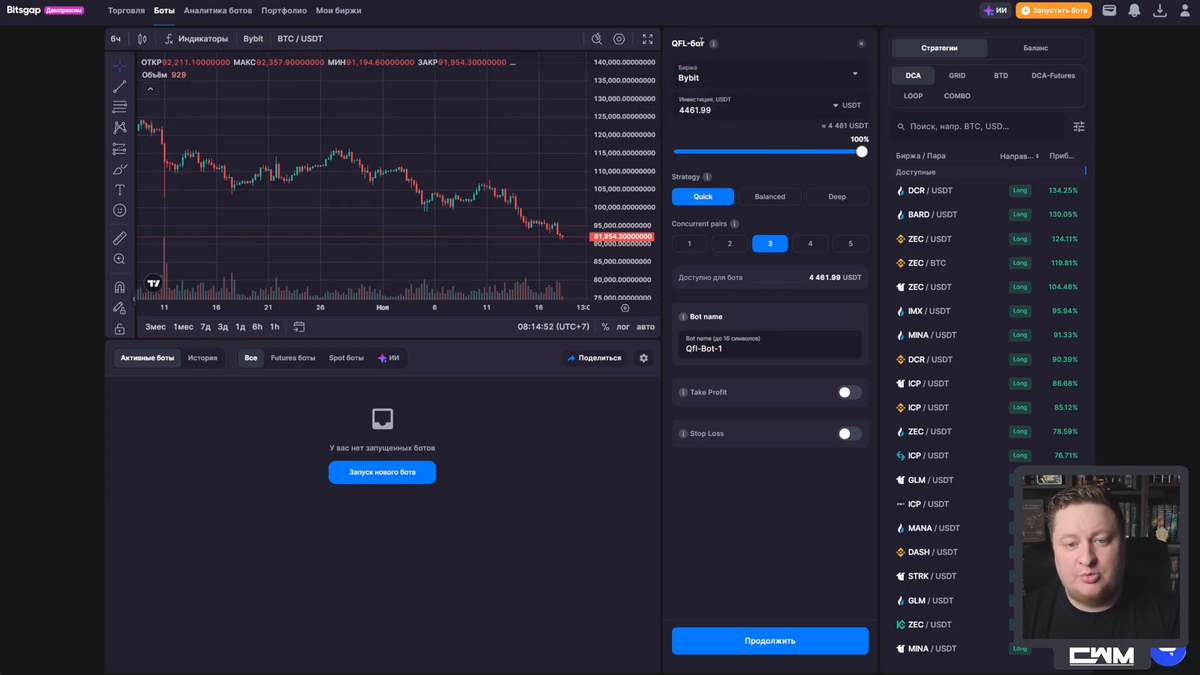1200x675 pixels.
Task: Select the crosshair cursor tool
Action: point(120,66)
